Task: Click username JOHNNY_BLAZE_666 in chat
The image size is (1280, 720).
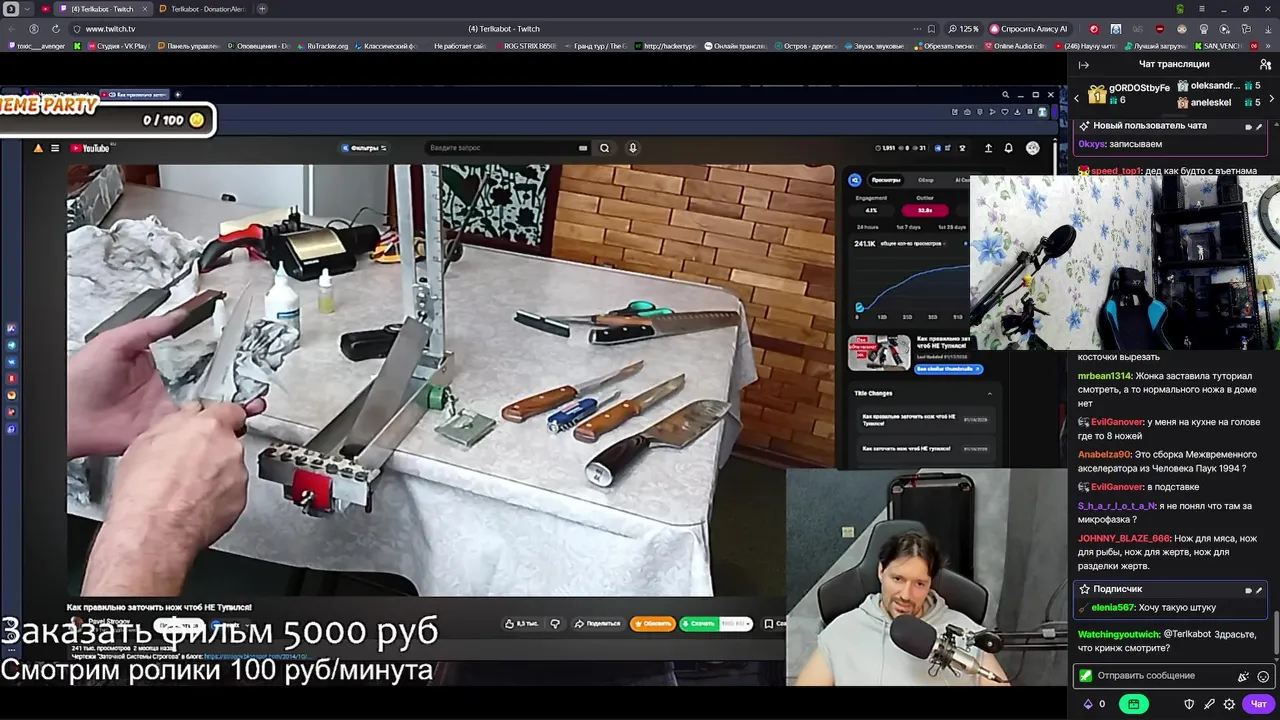Action: point(1123,538)
